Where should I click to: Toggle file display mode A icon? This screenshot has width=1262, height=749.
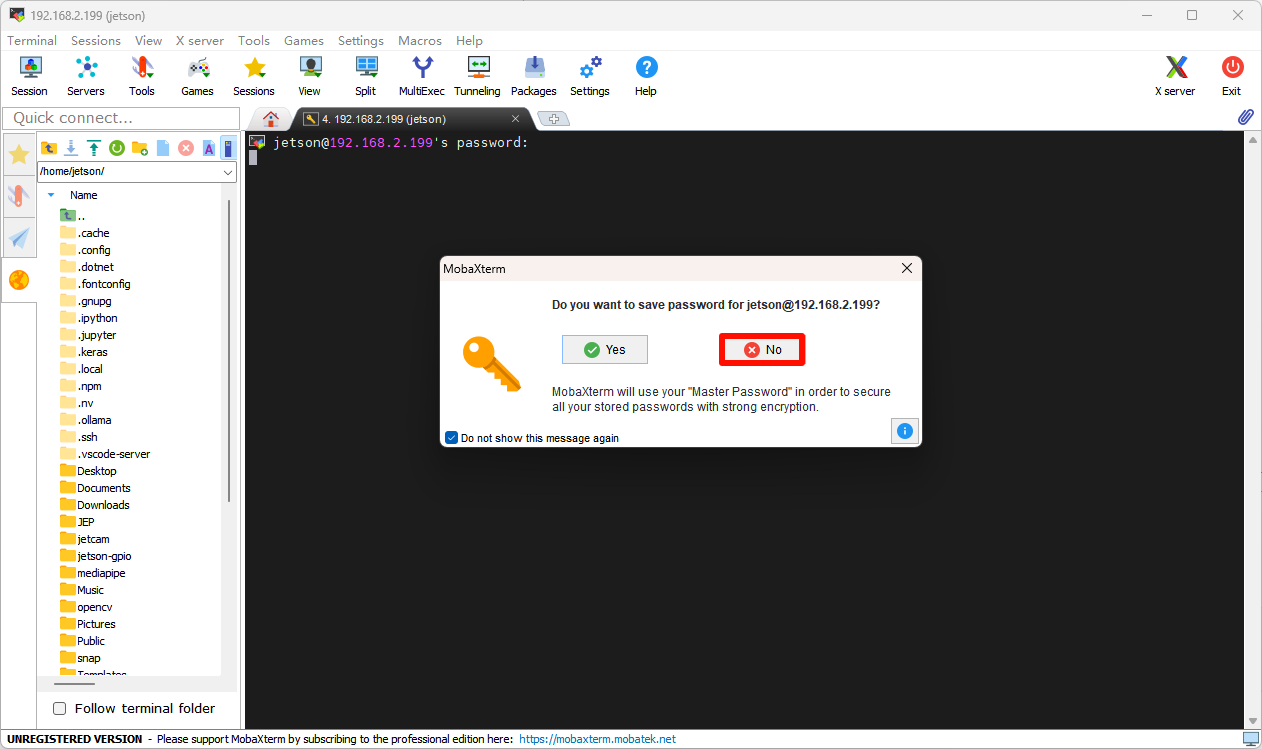click(209, 148)
